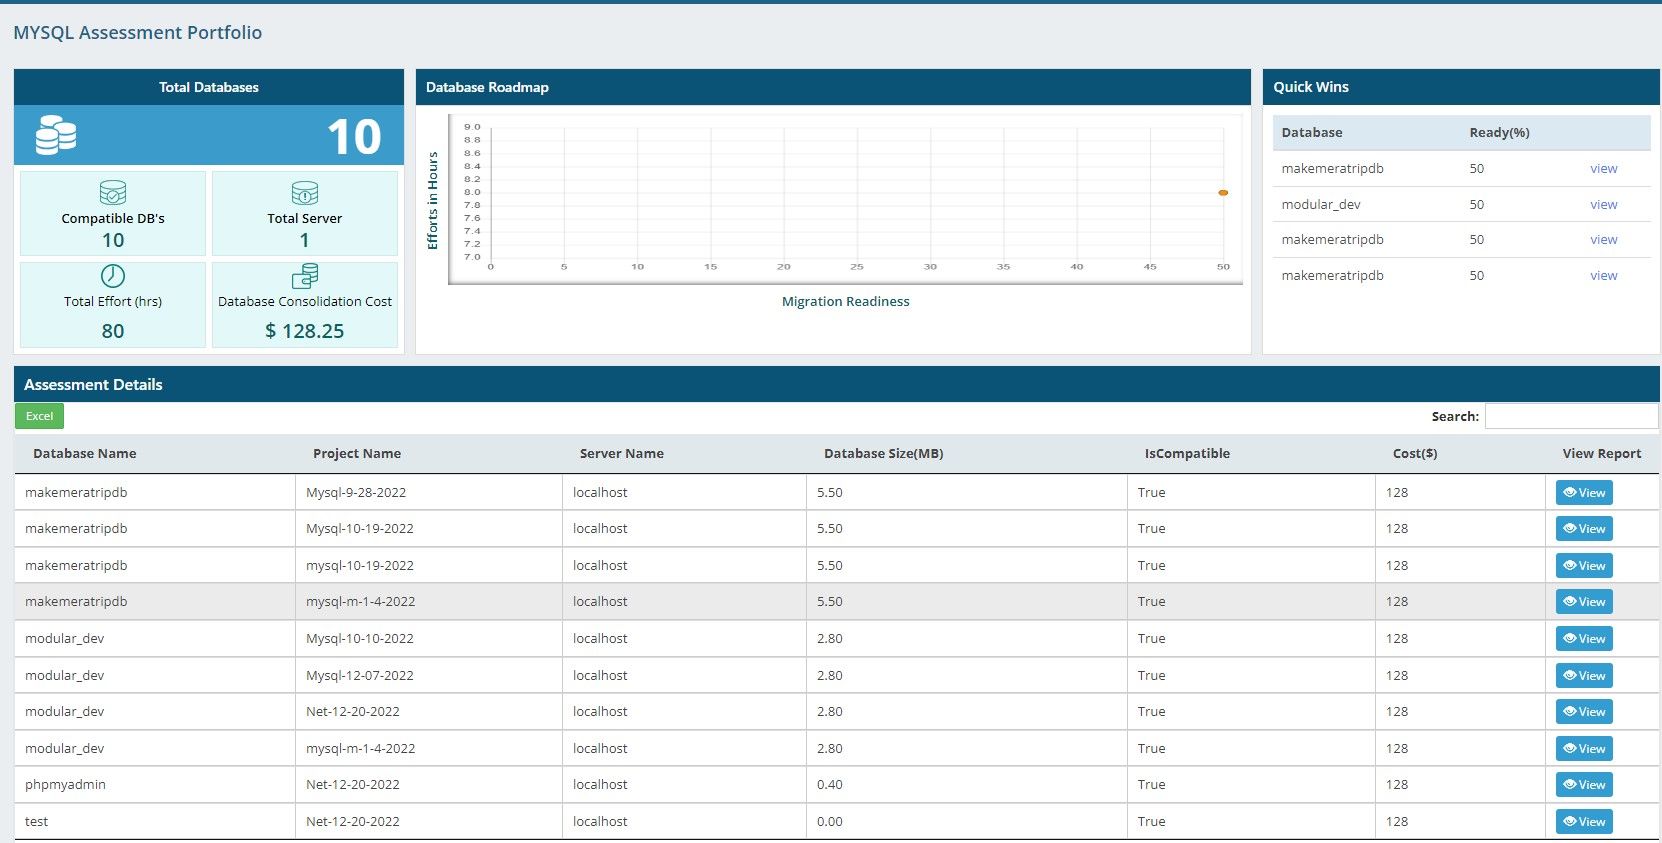Focus the Search input field
The height and width of the screenshot is (843, 1662).
point(1571,416)
